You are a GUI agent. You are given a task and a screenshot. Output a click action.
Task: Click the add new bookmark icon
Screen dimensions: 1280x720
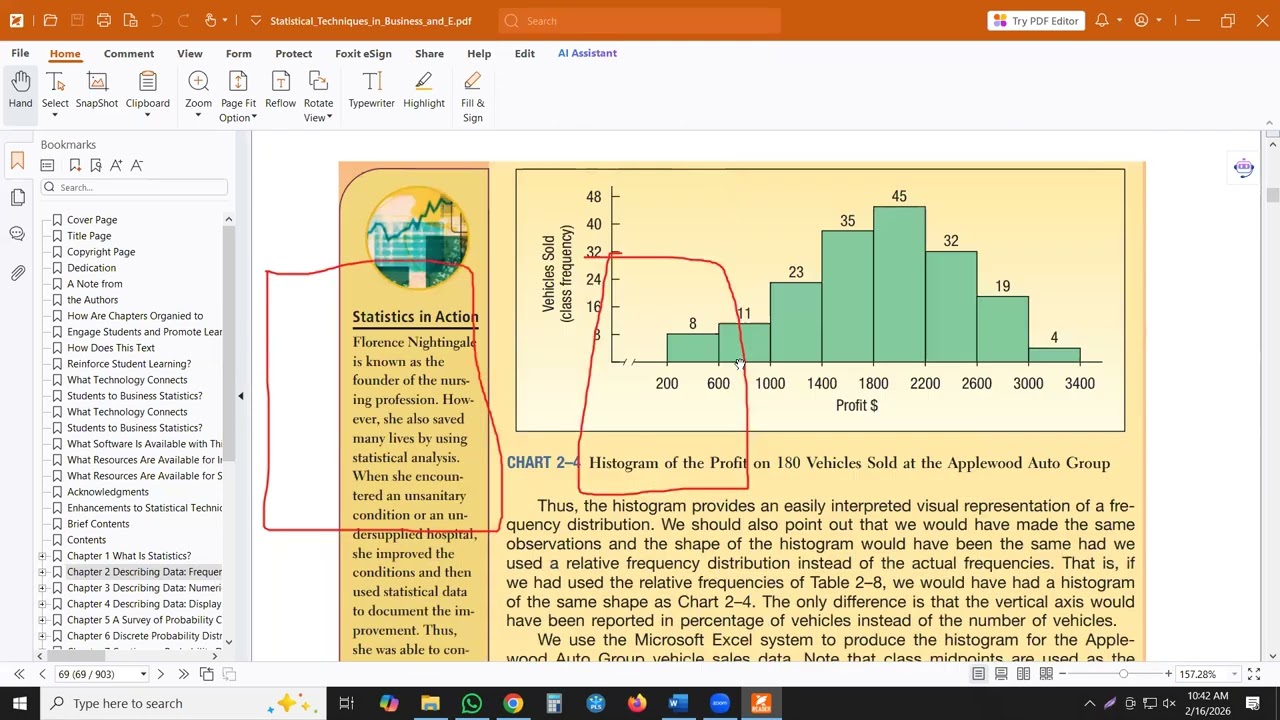click(75, 165)
